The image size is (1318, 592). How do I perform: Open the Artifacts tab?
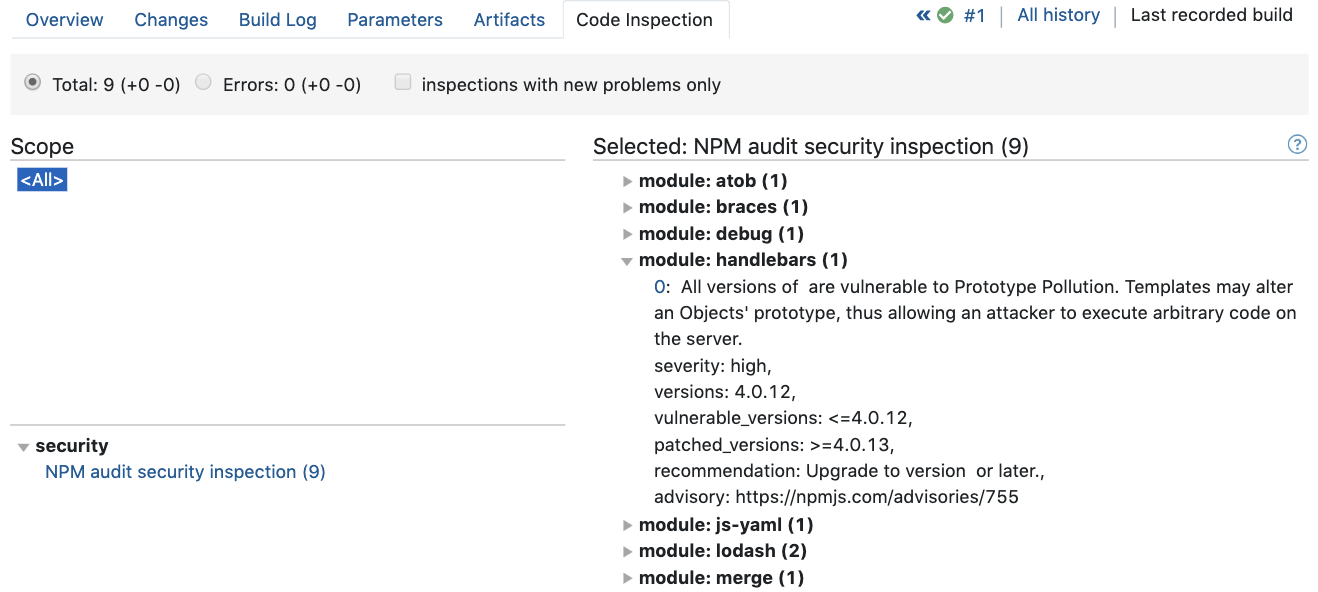point(509,20)
